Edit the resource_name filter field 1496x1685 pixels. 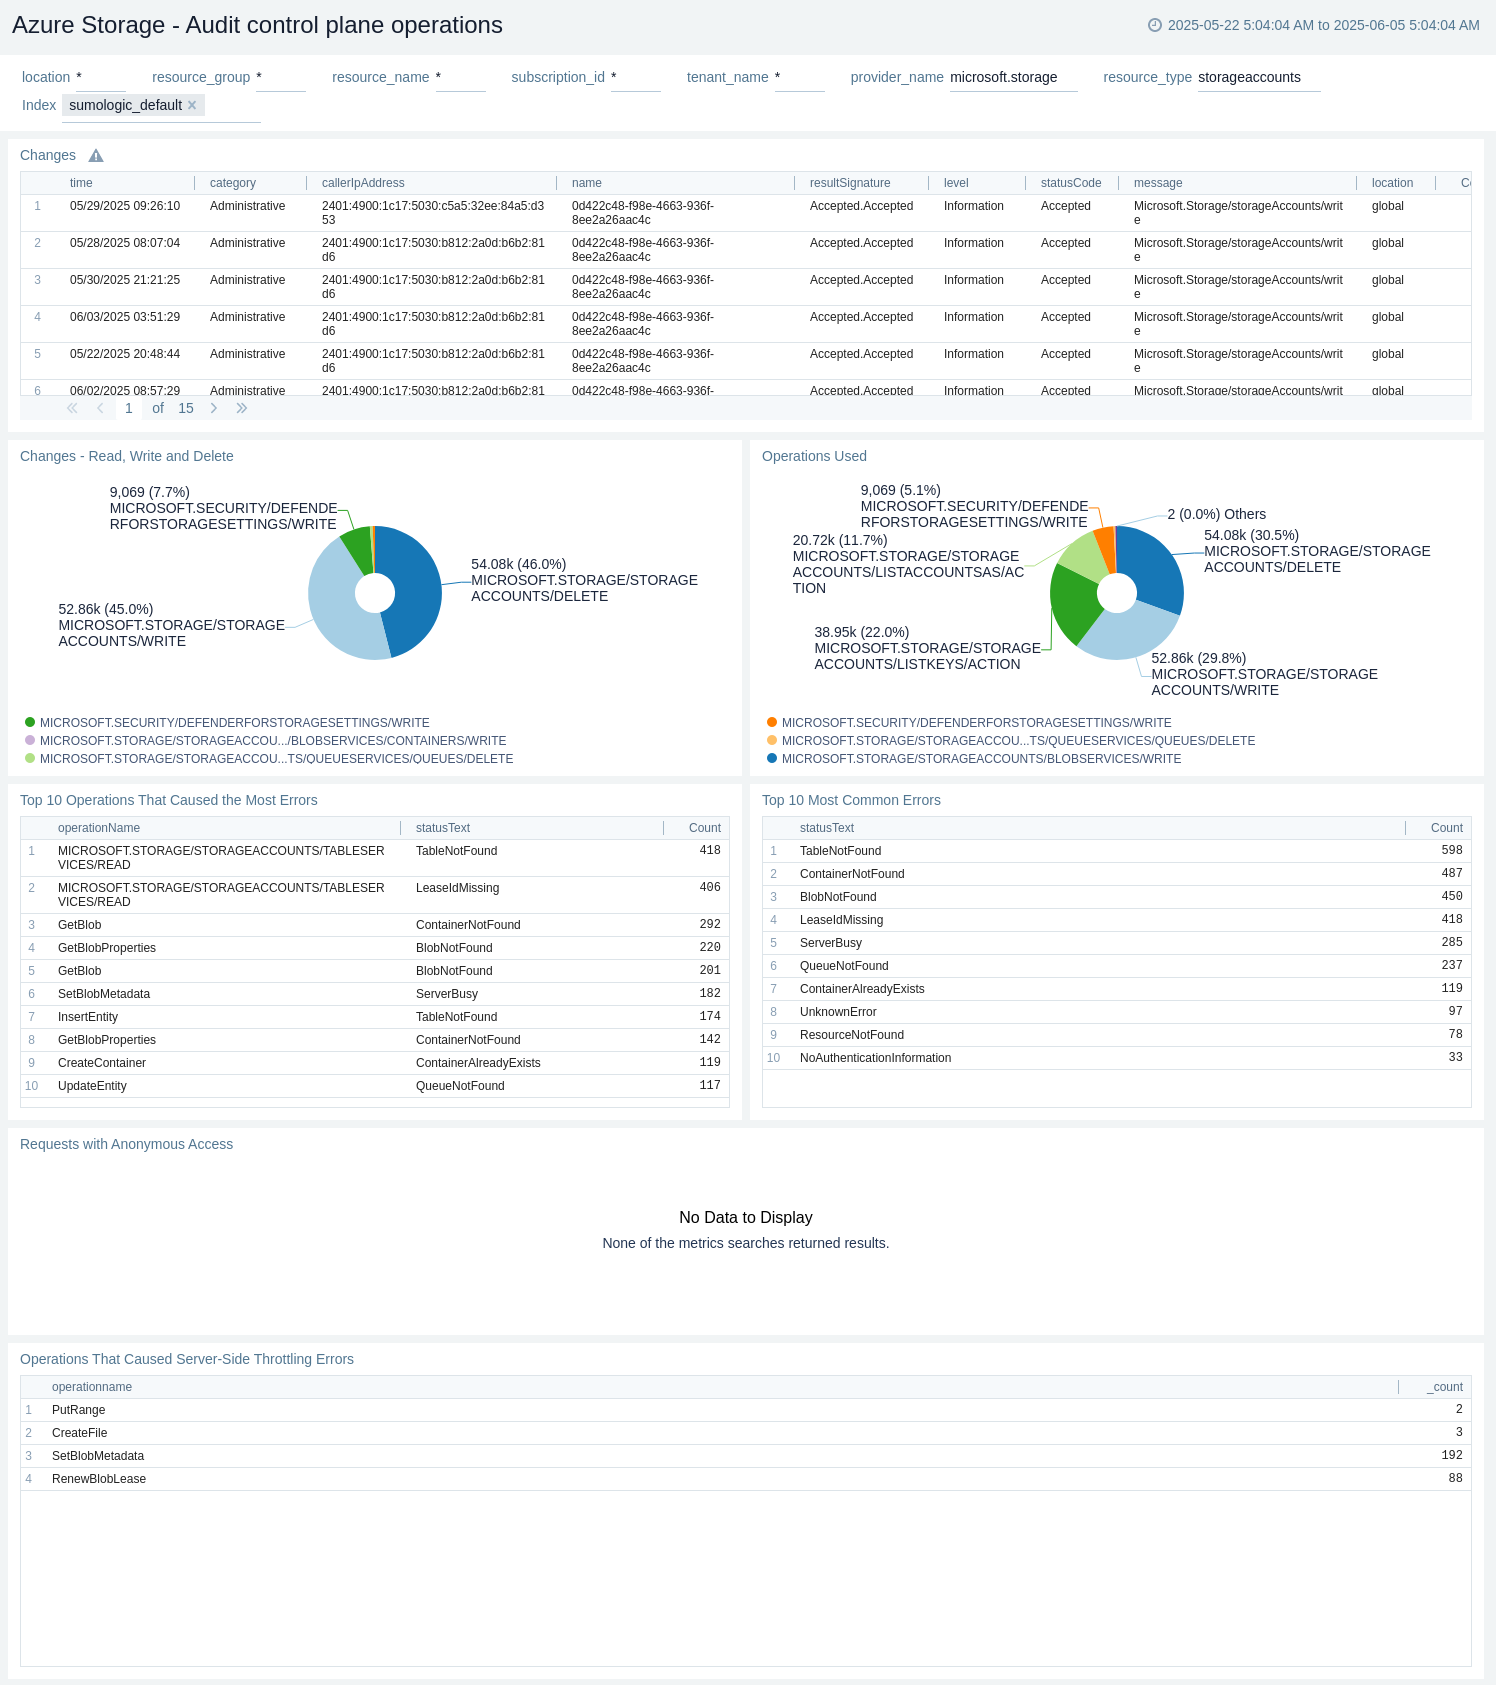tap(460, 78)
